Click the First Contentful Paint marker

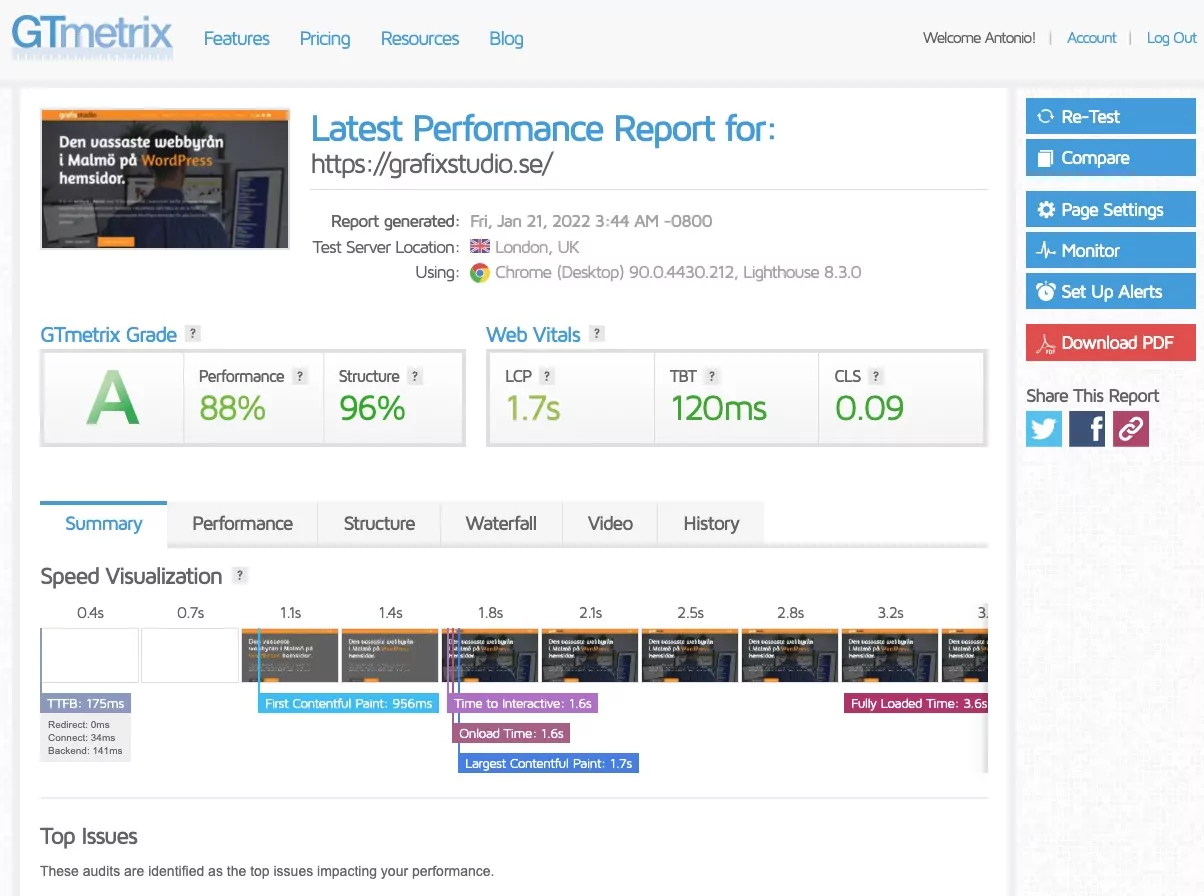tap(349, 703)
